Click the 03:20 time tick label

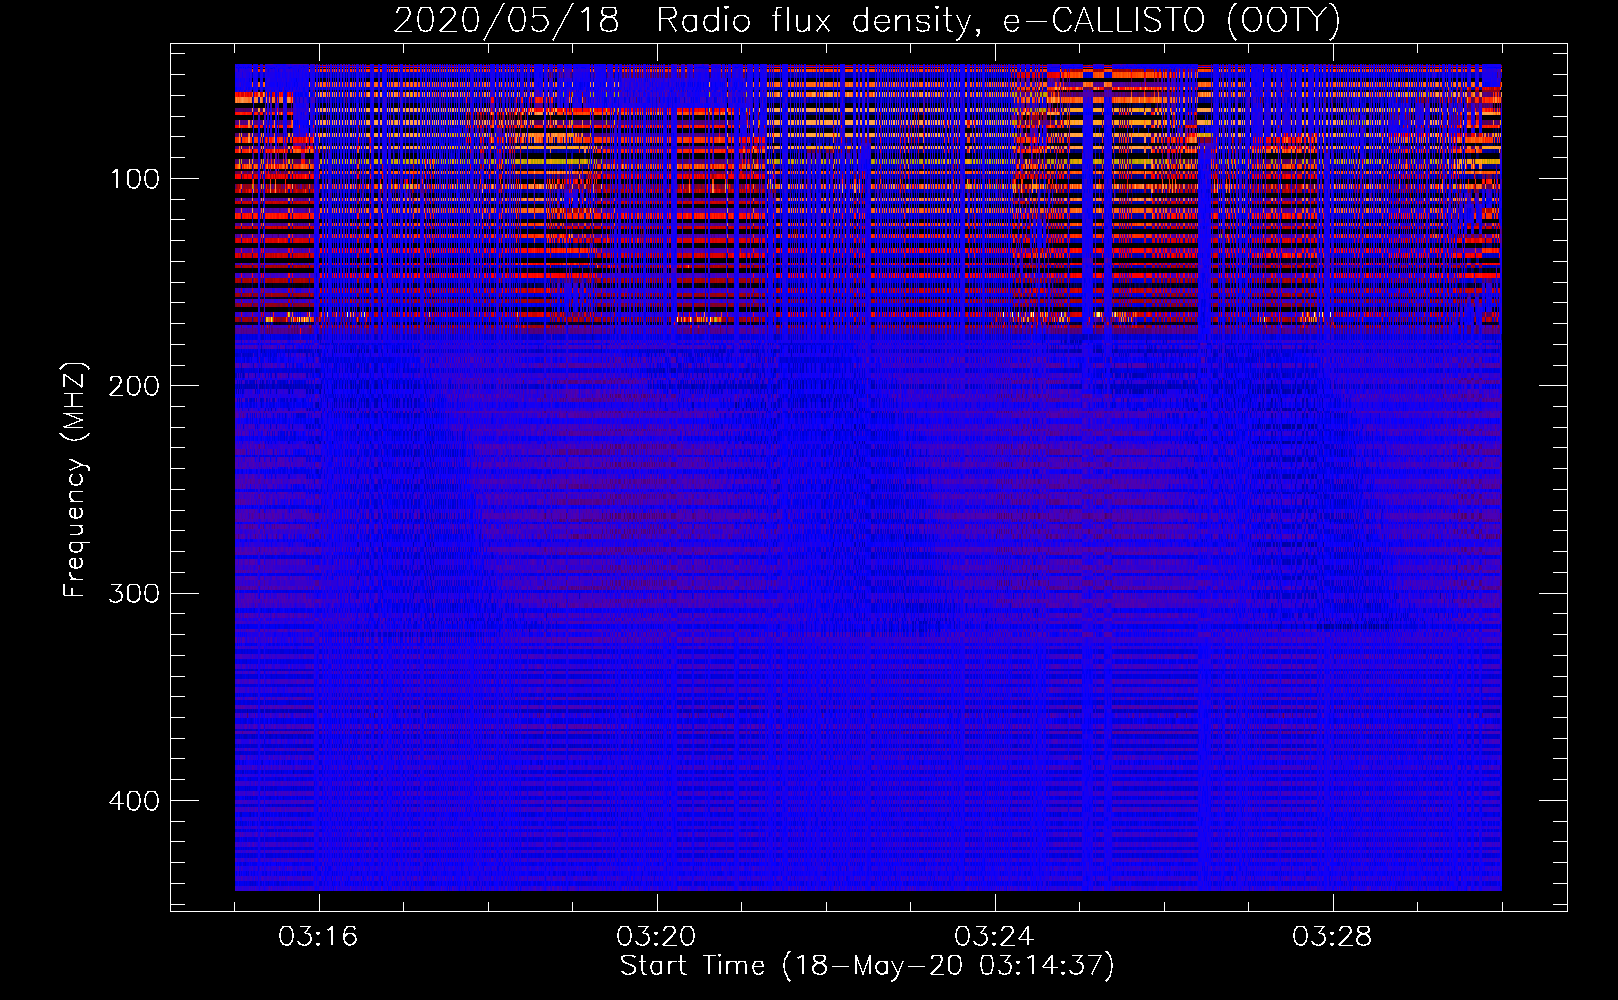[x=656, y=937]
